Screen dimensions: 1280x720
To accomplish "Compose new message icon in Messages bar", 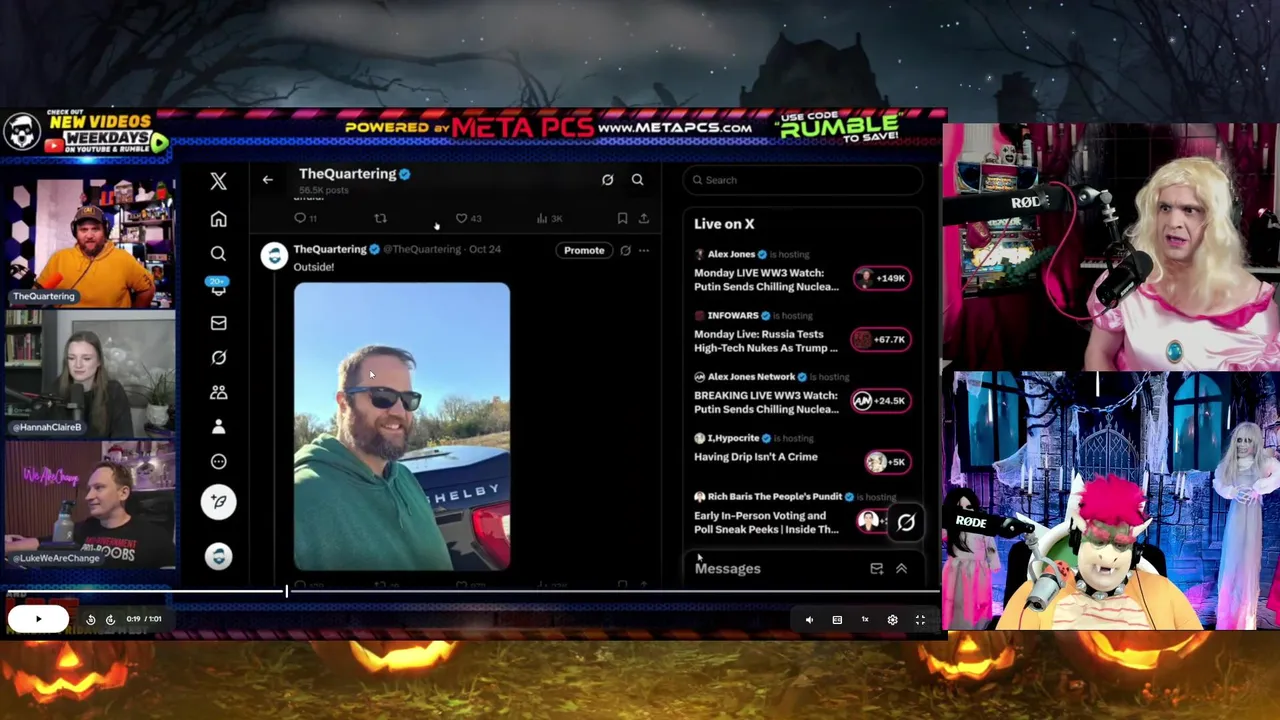I will point(876,569).
